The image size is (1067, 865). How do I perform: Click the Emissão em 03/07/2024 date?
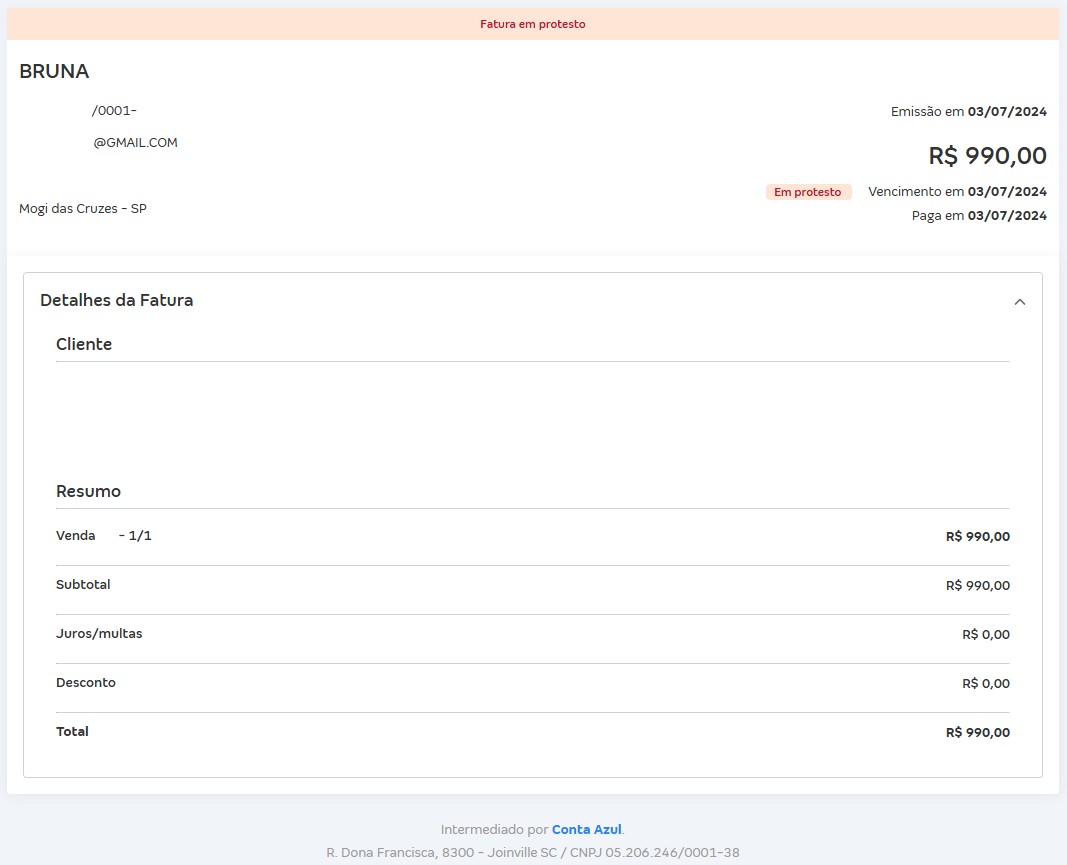pos(968,112)
